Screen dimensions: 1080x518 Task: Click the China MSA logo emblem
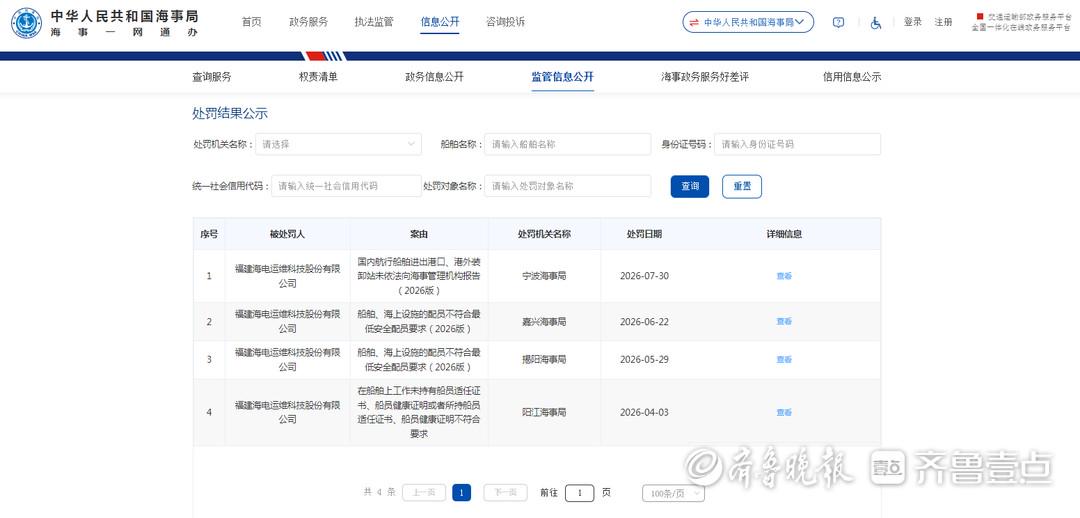point(26,23)
